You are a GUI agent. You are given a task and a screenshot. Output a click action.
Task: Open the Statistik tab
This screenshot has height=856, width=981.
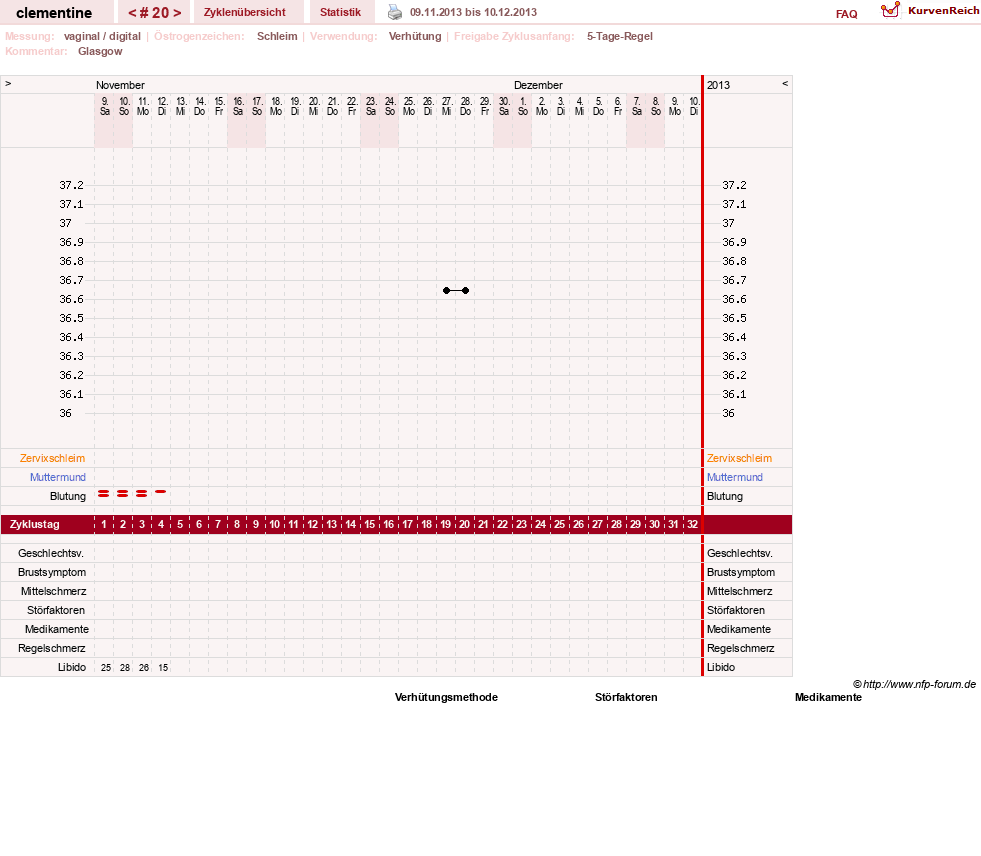(340, 12)
